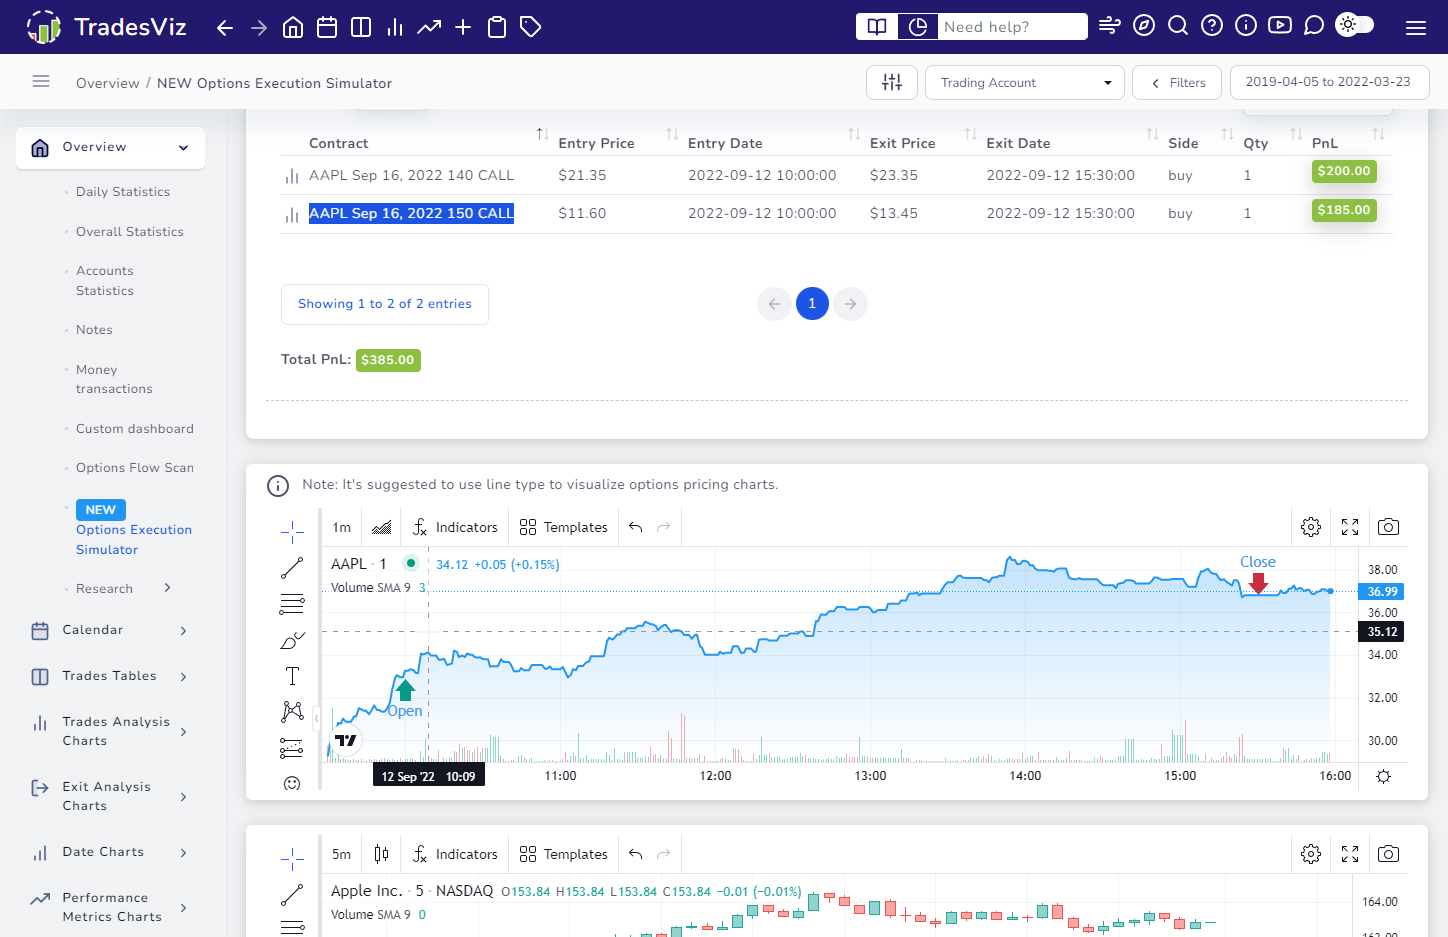Collapse the Overview sidebar section

point(110,148)
